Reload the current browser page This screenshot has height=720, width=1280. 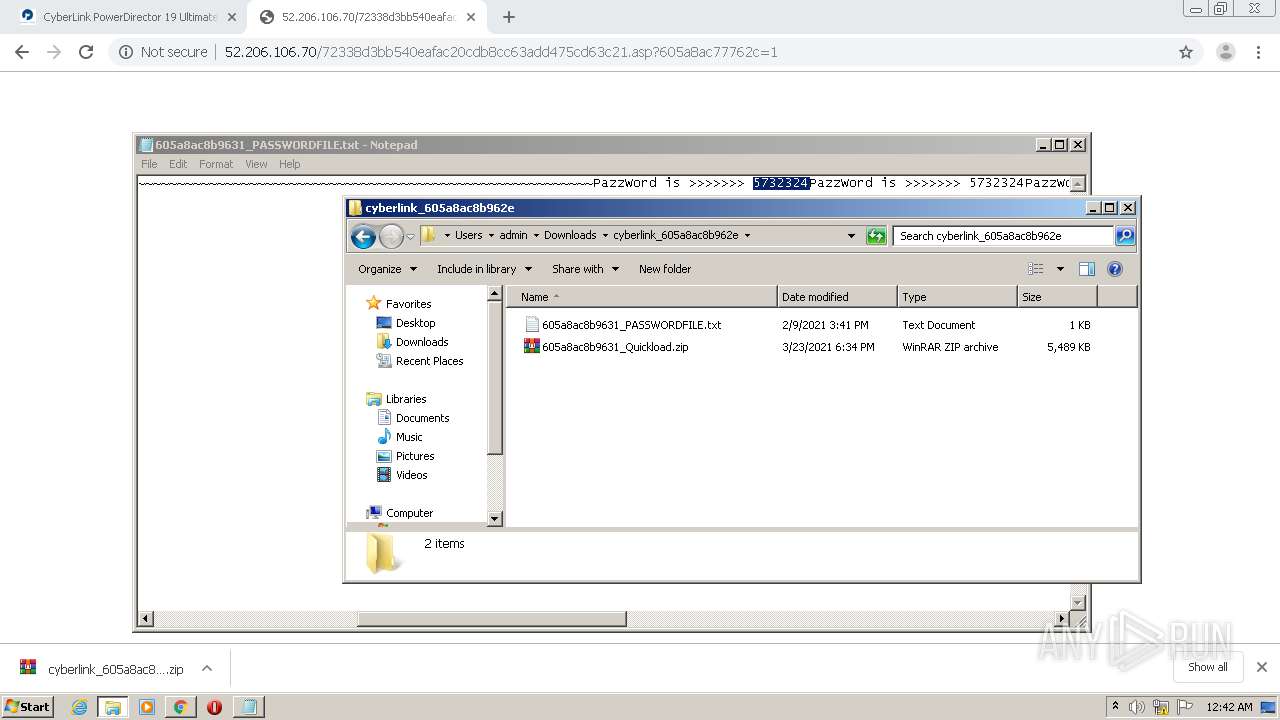pos(86,52)
